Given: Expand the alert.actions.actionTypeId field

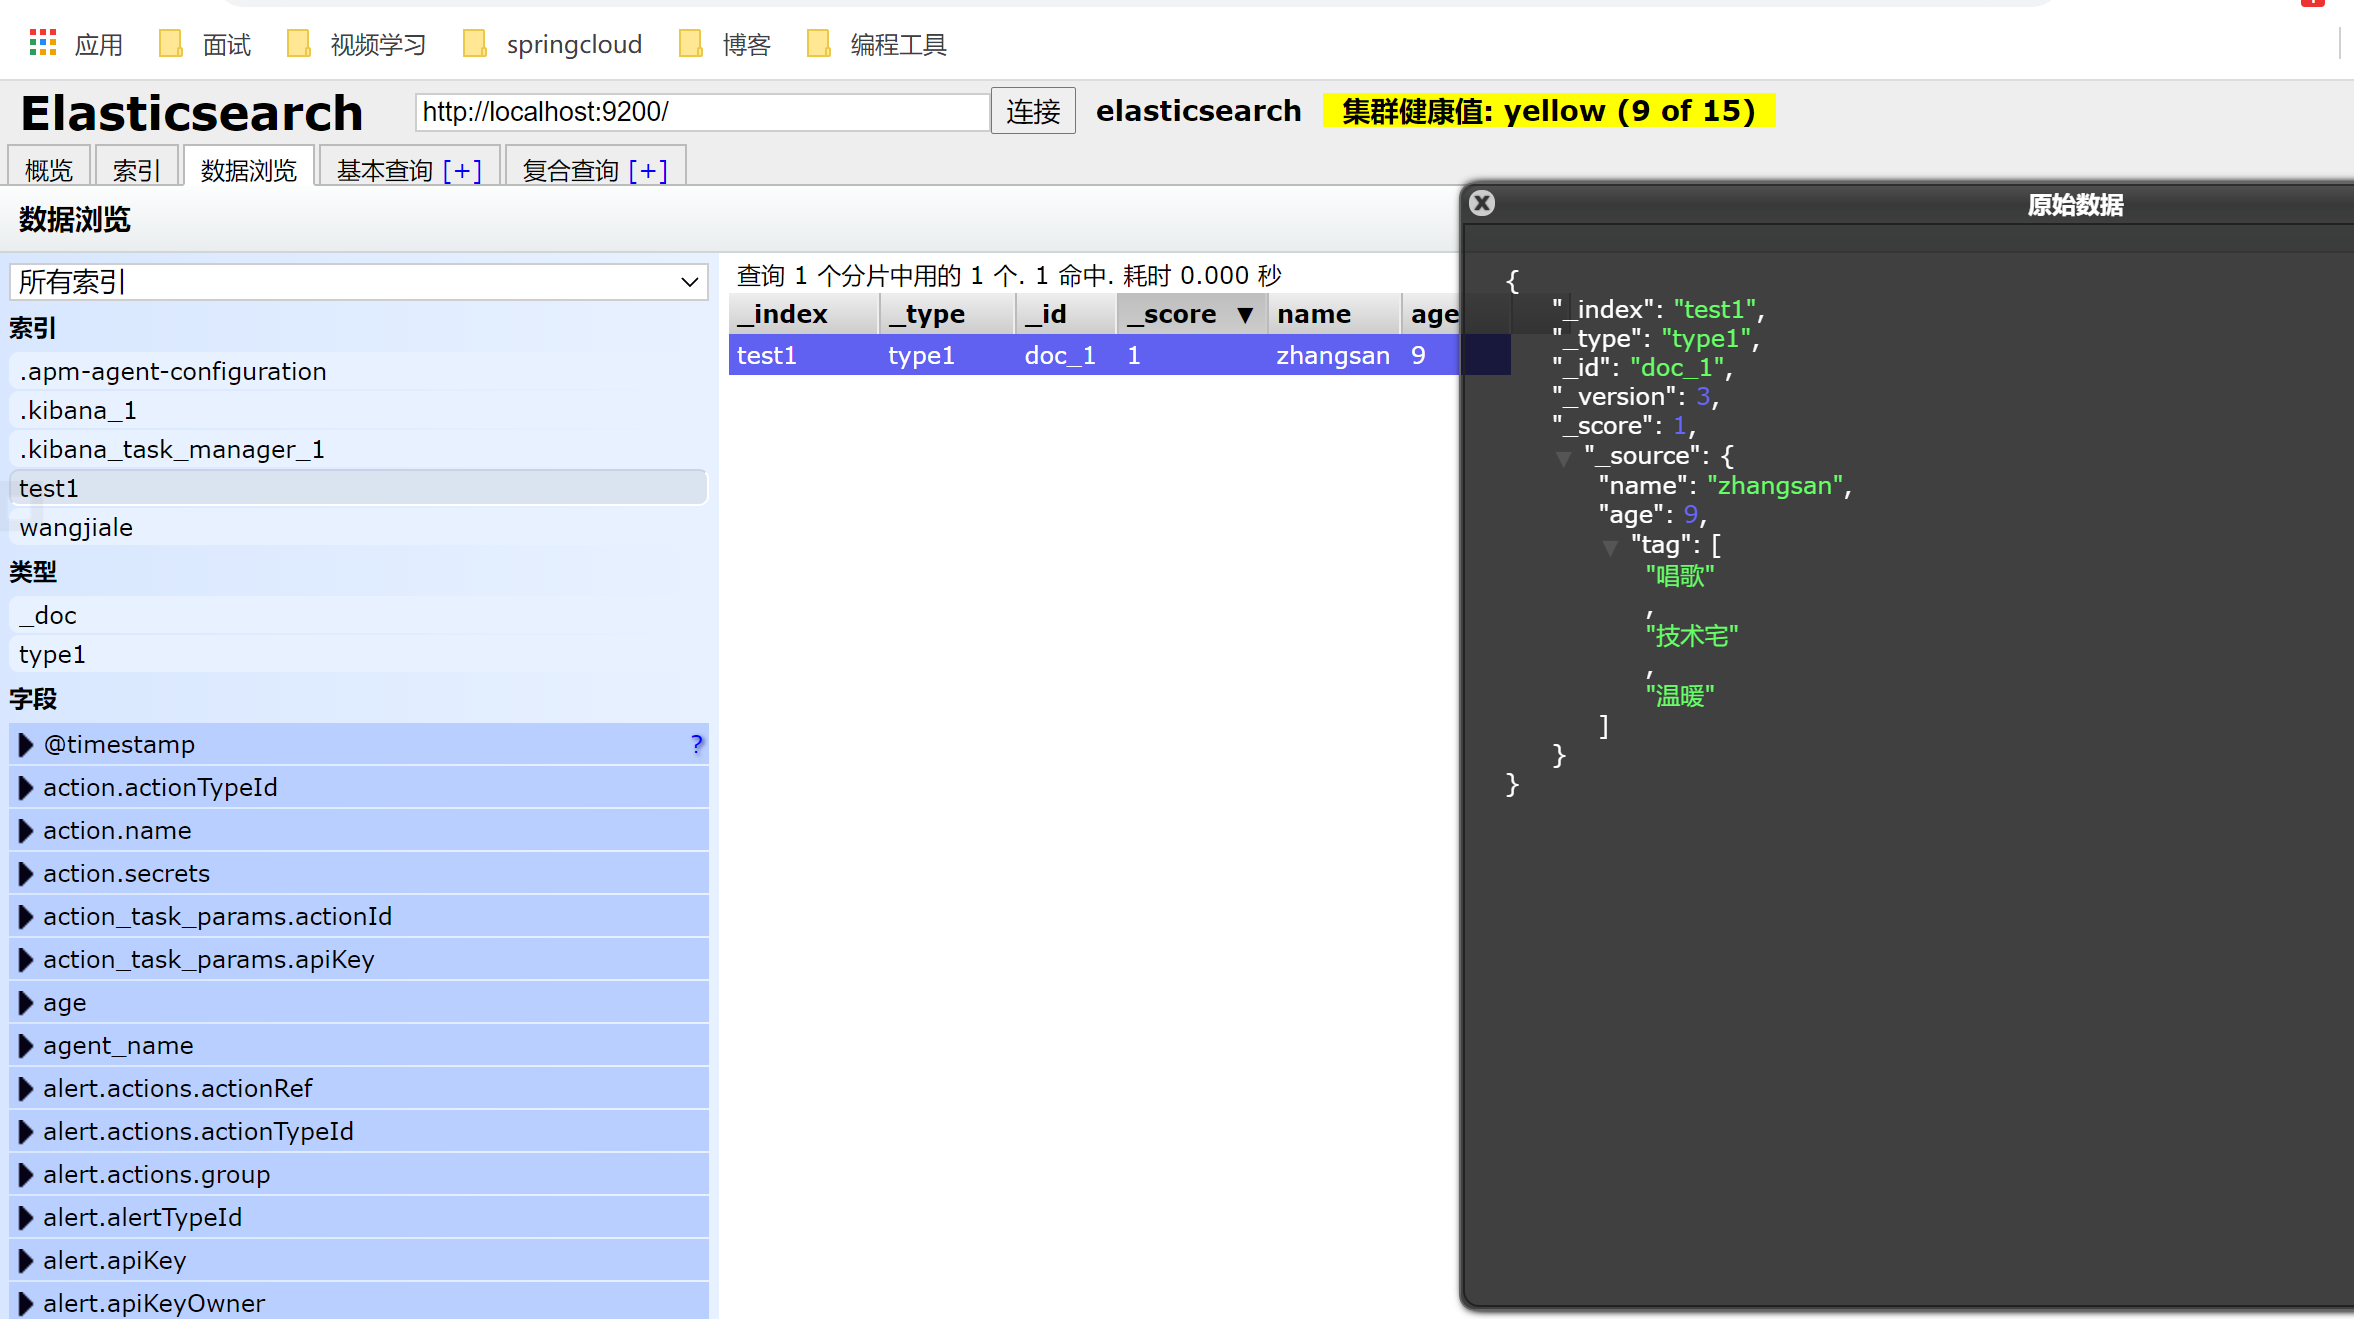Looking at the screenshot, I should click(26, 1131).
